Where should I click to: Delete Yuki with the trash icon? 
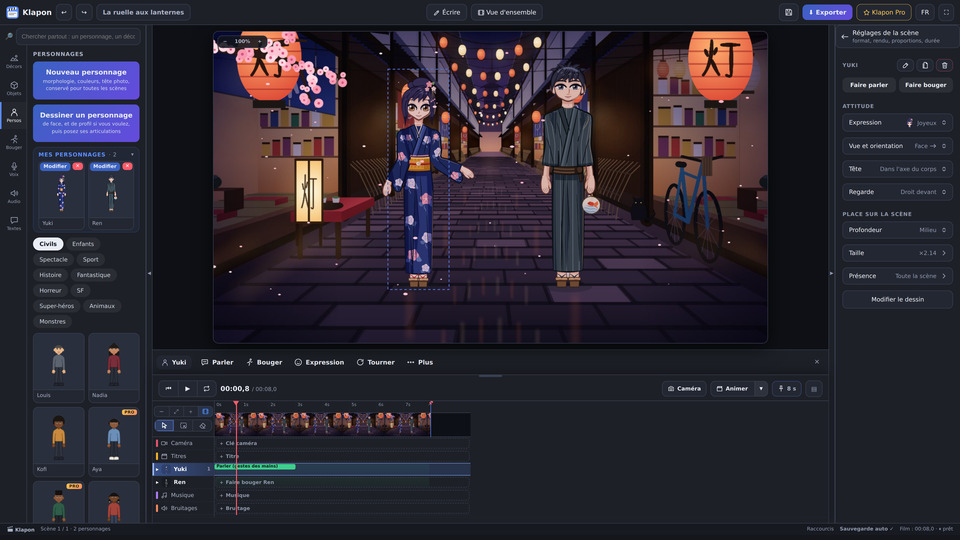tap(945, 66)
